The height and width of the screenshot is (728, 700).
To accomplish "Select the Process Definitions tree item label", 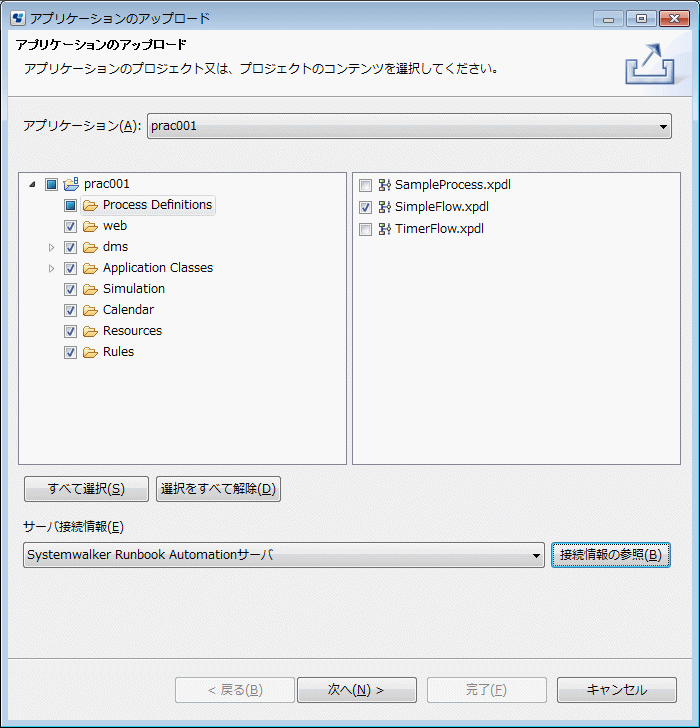I will click(x=157, y=205).
